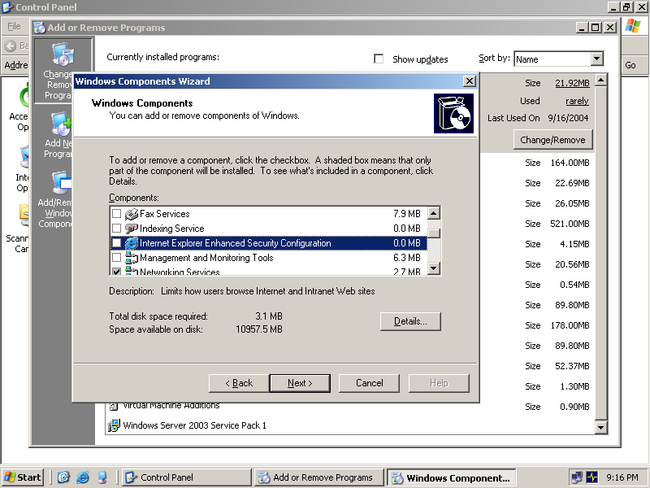650x488 pixels.
Task: Select the Fax Services row text
Action: (x=165, y=214)
